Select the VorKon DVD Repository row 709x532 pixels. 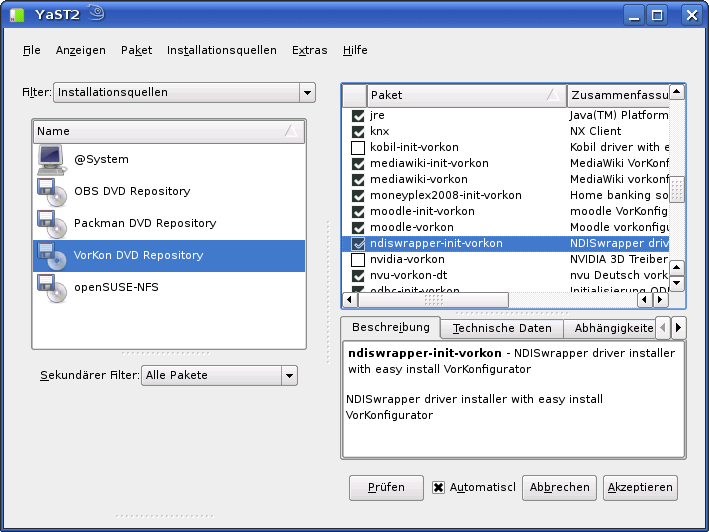(169, 256)
